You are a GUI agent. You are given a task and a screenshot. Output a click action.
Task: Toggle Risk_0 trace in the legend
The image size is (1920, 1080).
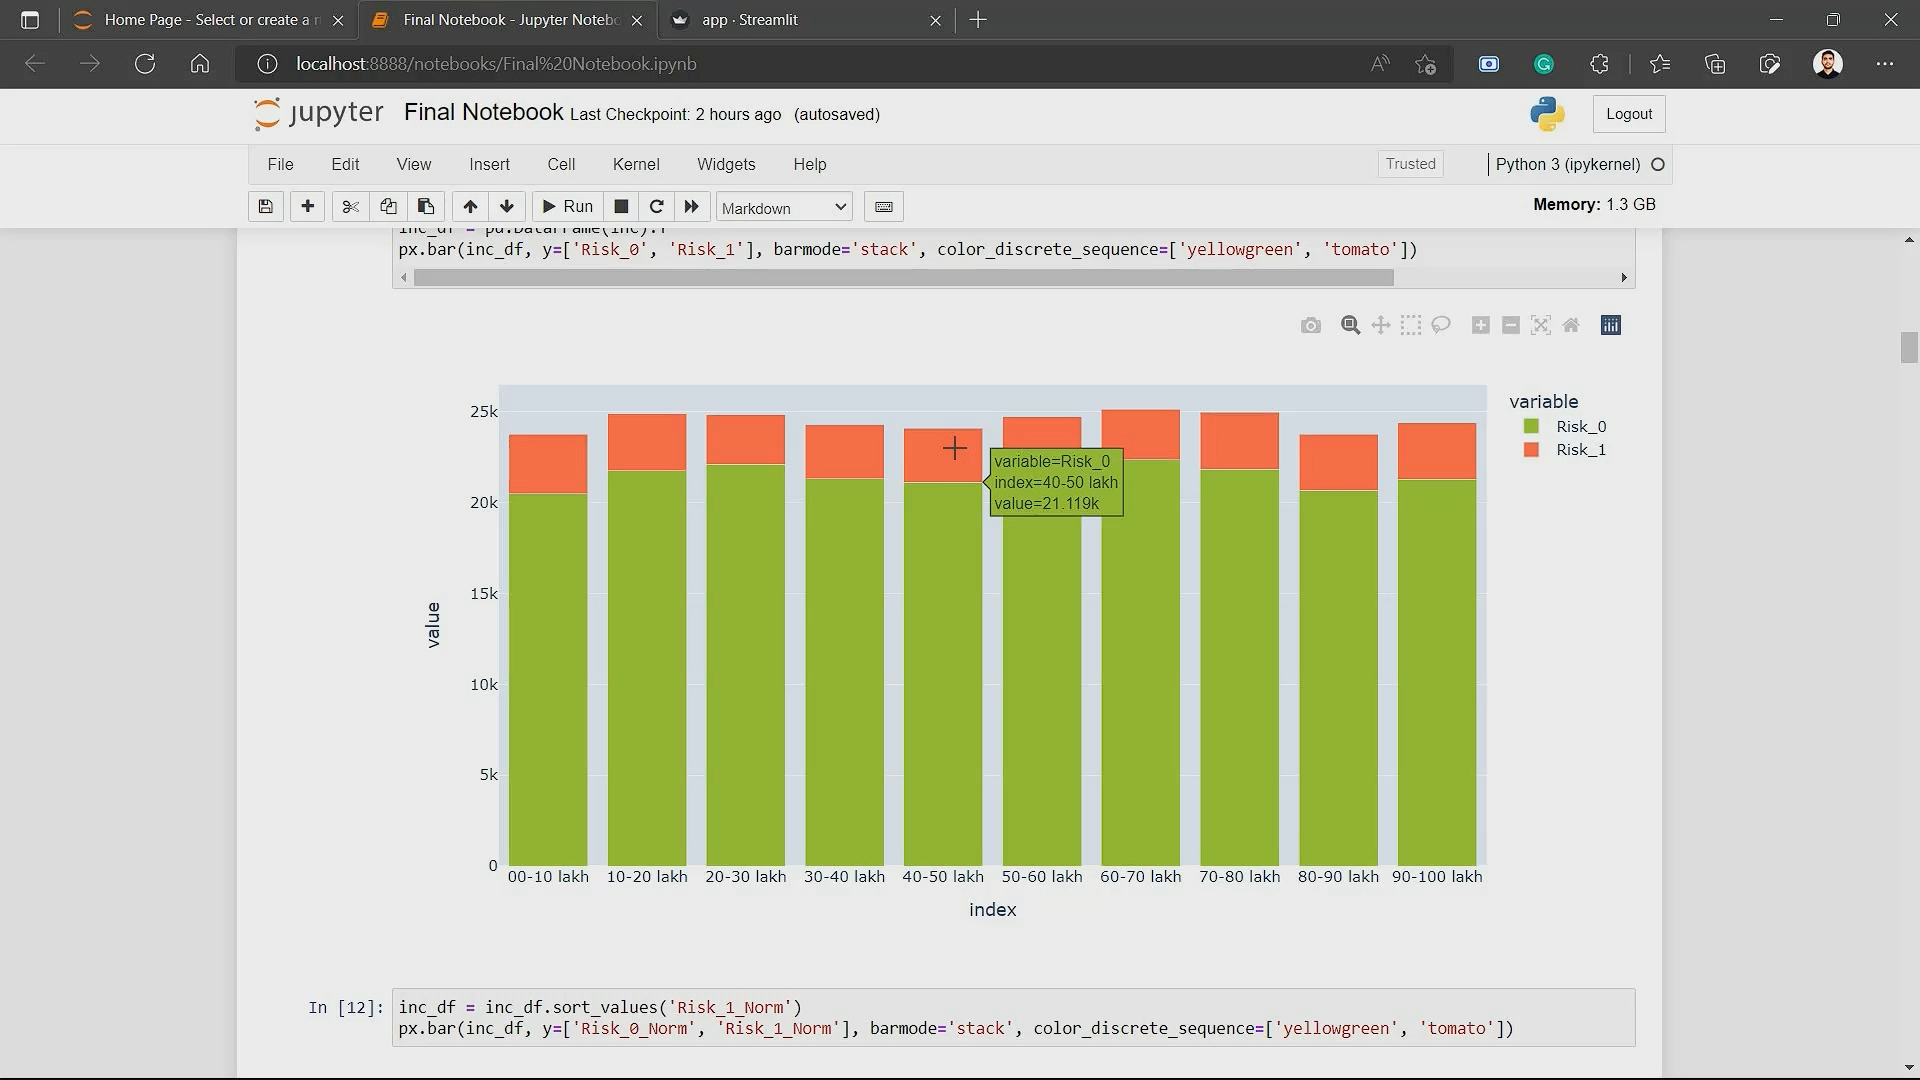(1580, 427)
